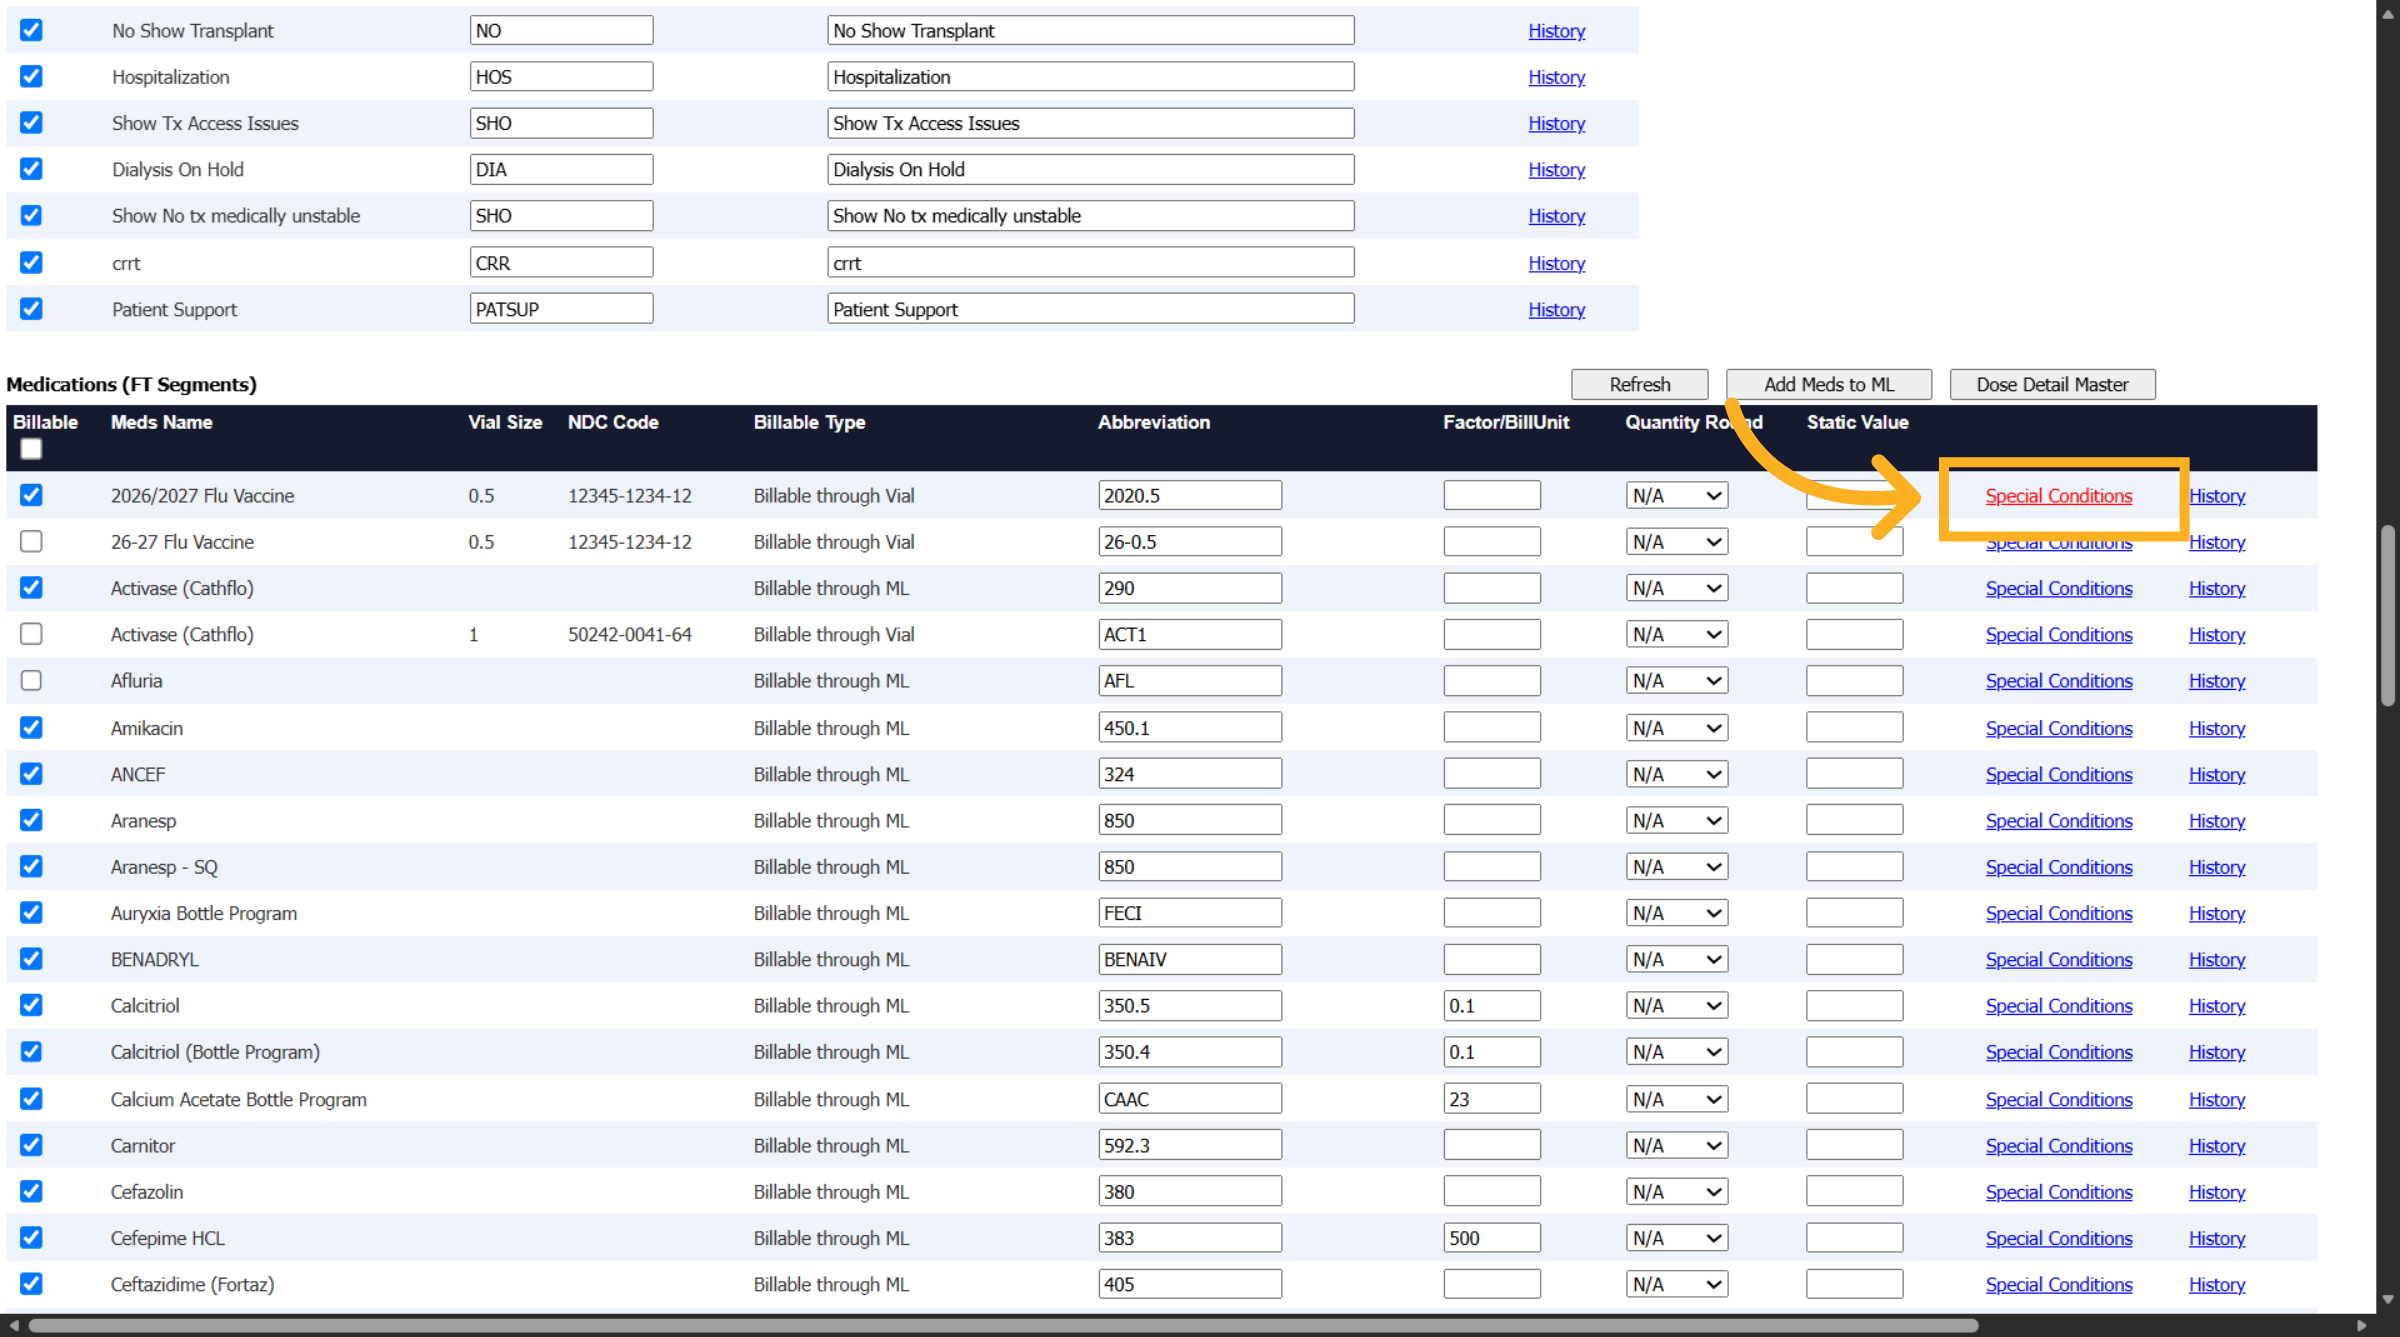The height and width of the screenshot is (1337, 2400).
Task: Open Dose Detail Master
Action: (2052, 384)
